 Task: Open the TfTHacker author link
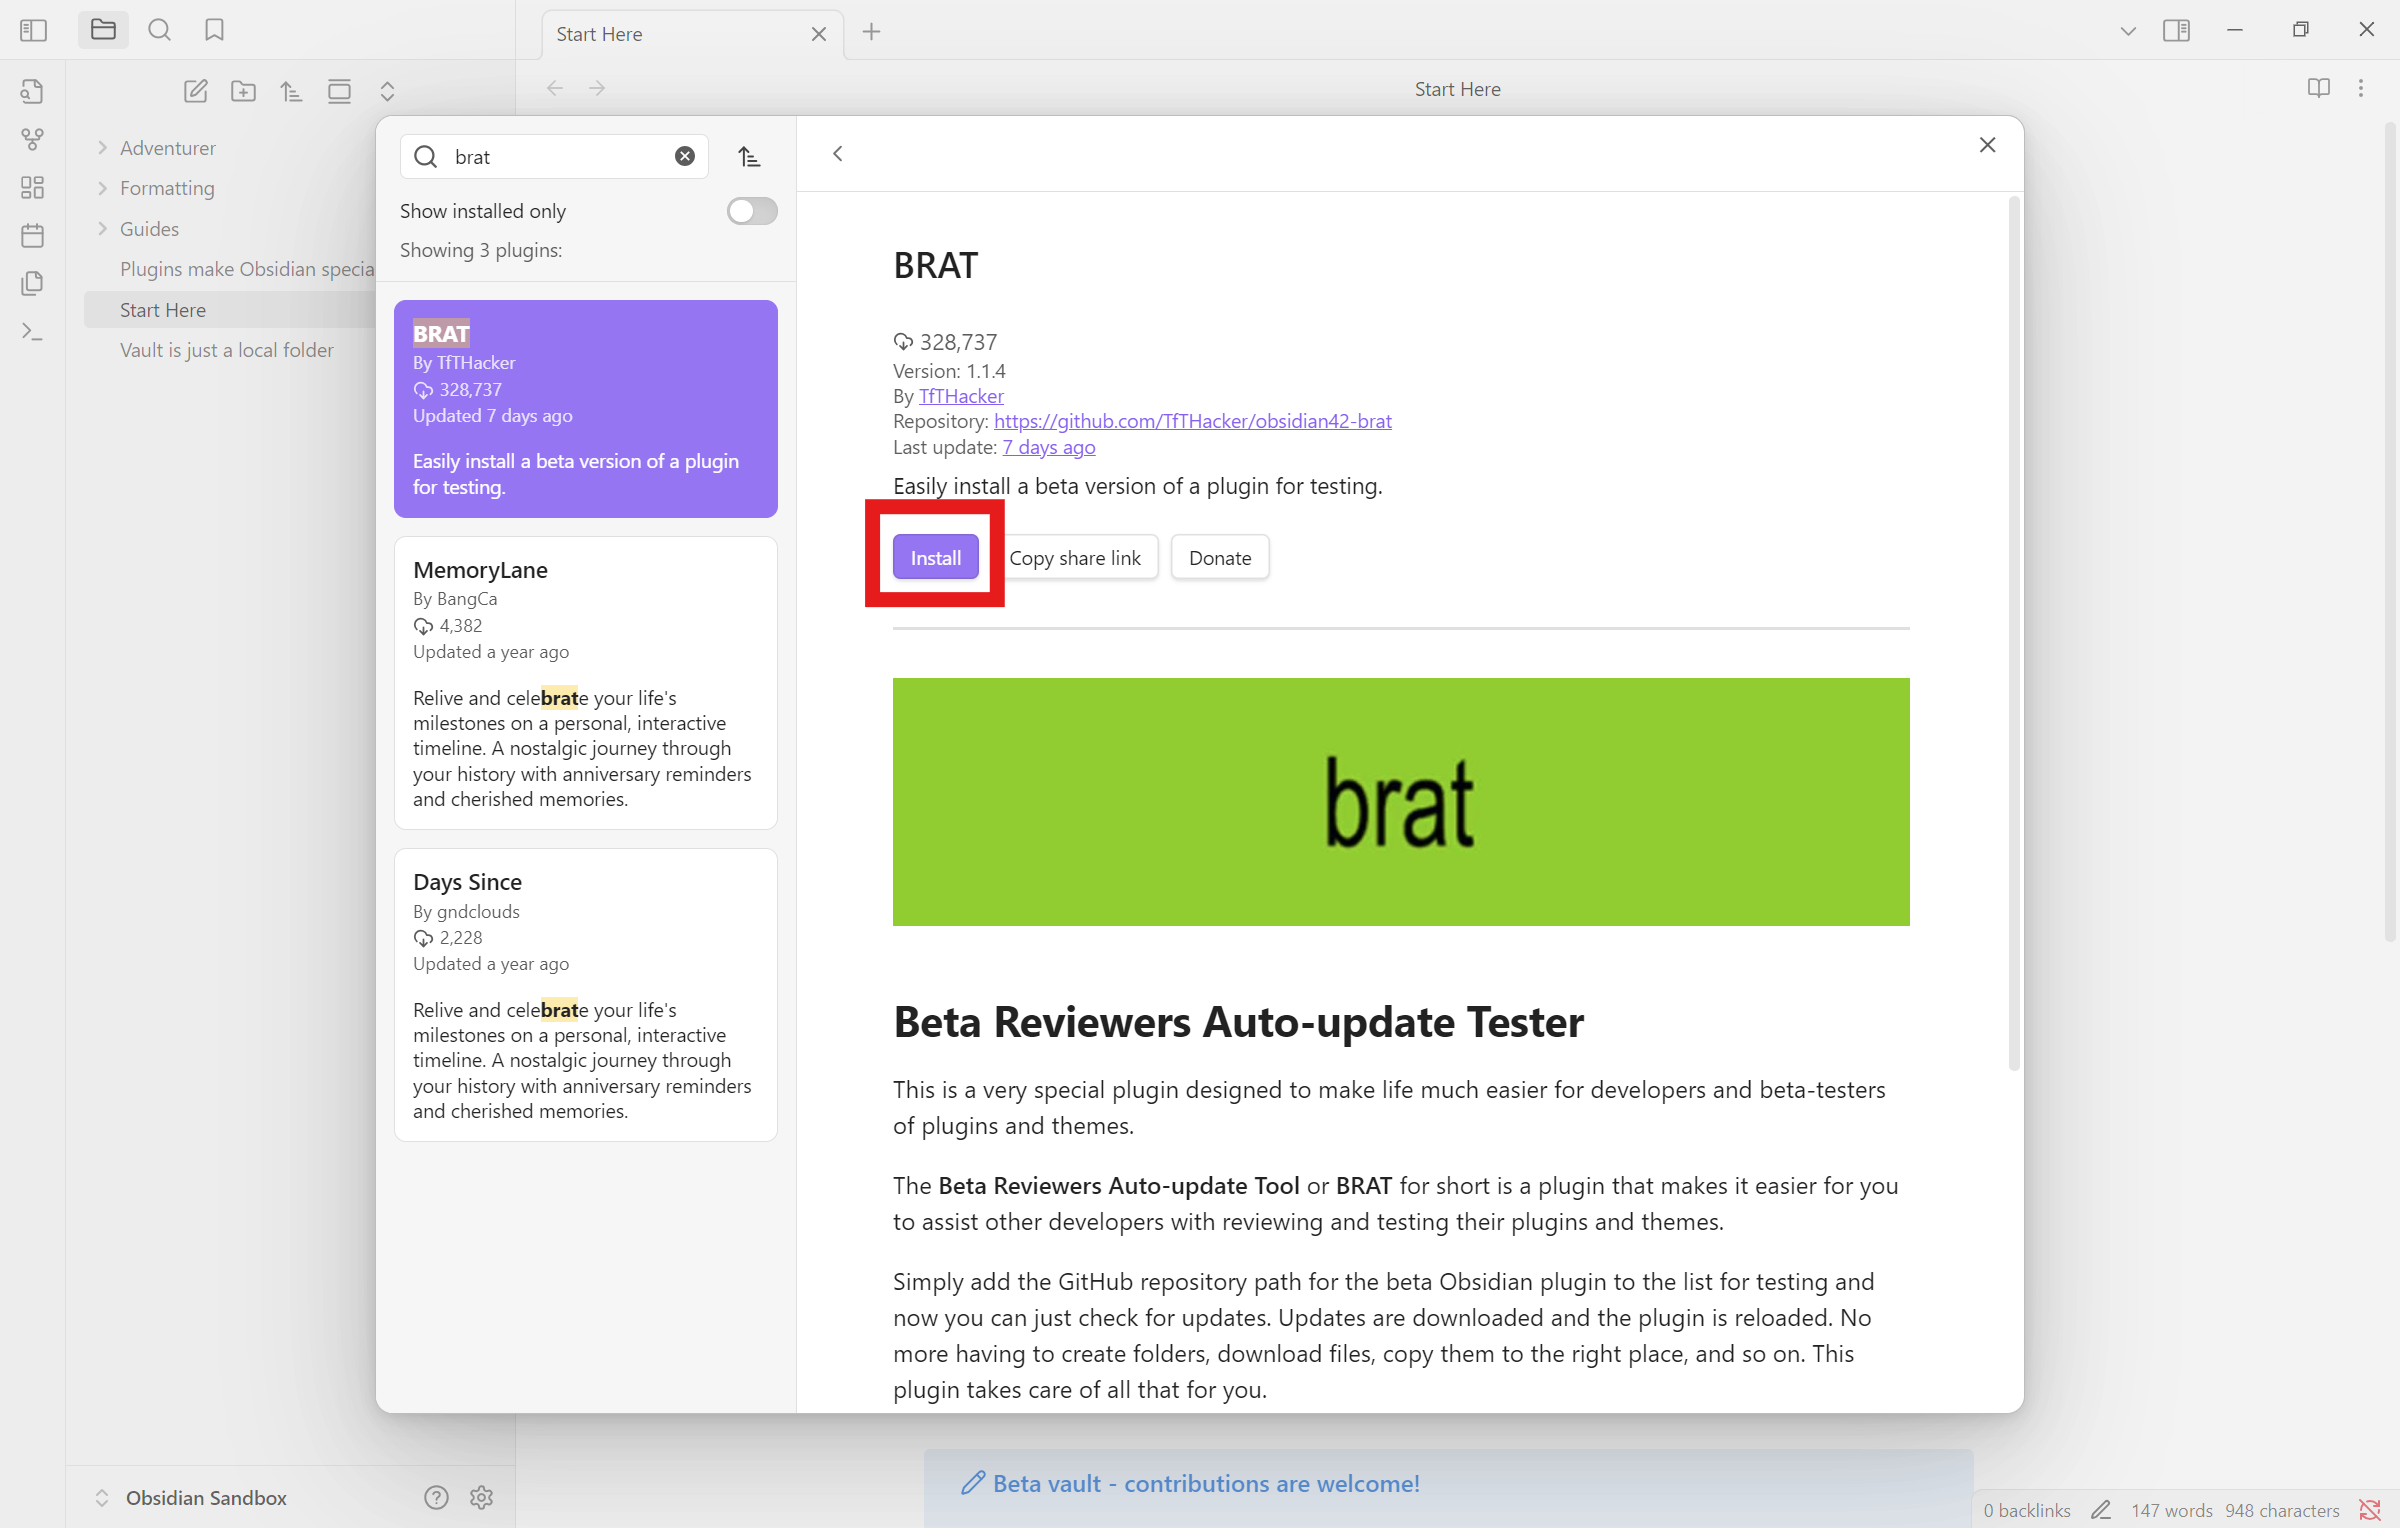(x=961, y=396)
